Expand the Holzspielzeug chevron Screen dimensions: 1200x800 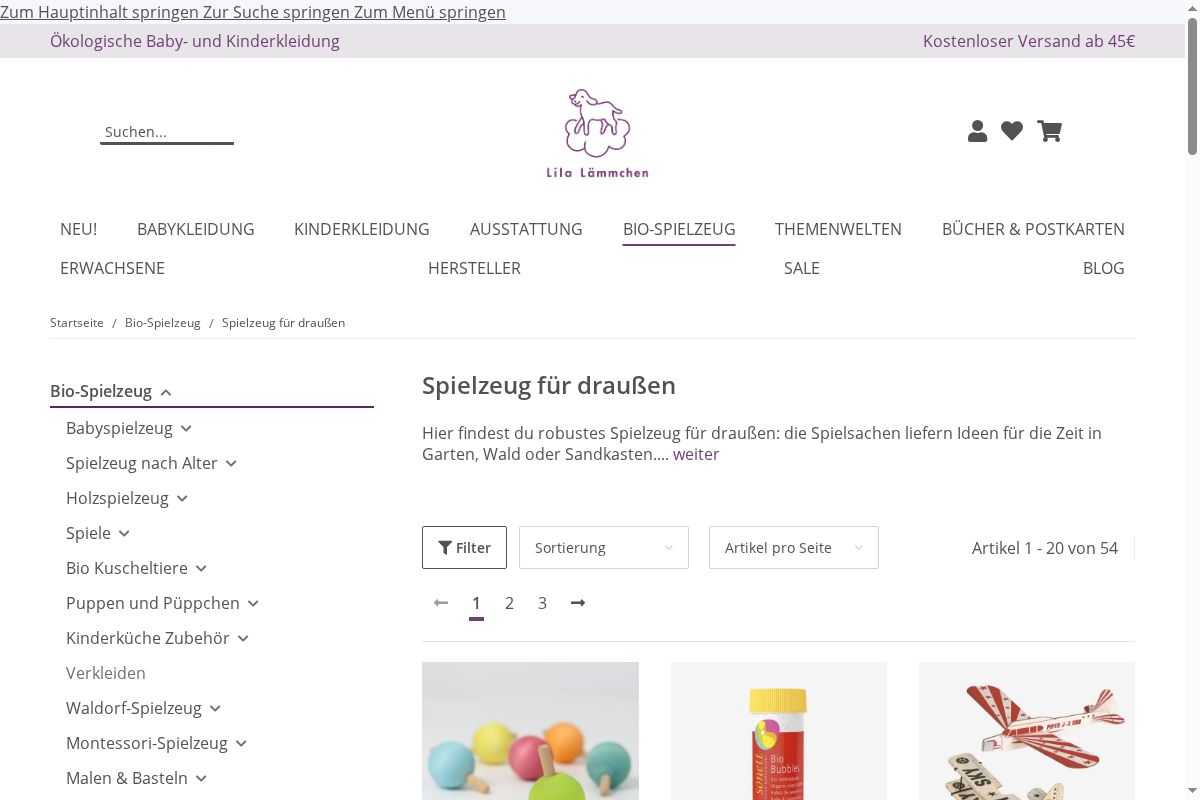pos(182,499)
